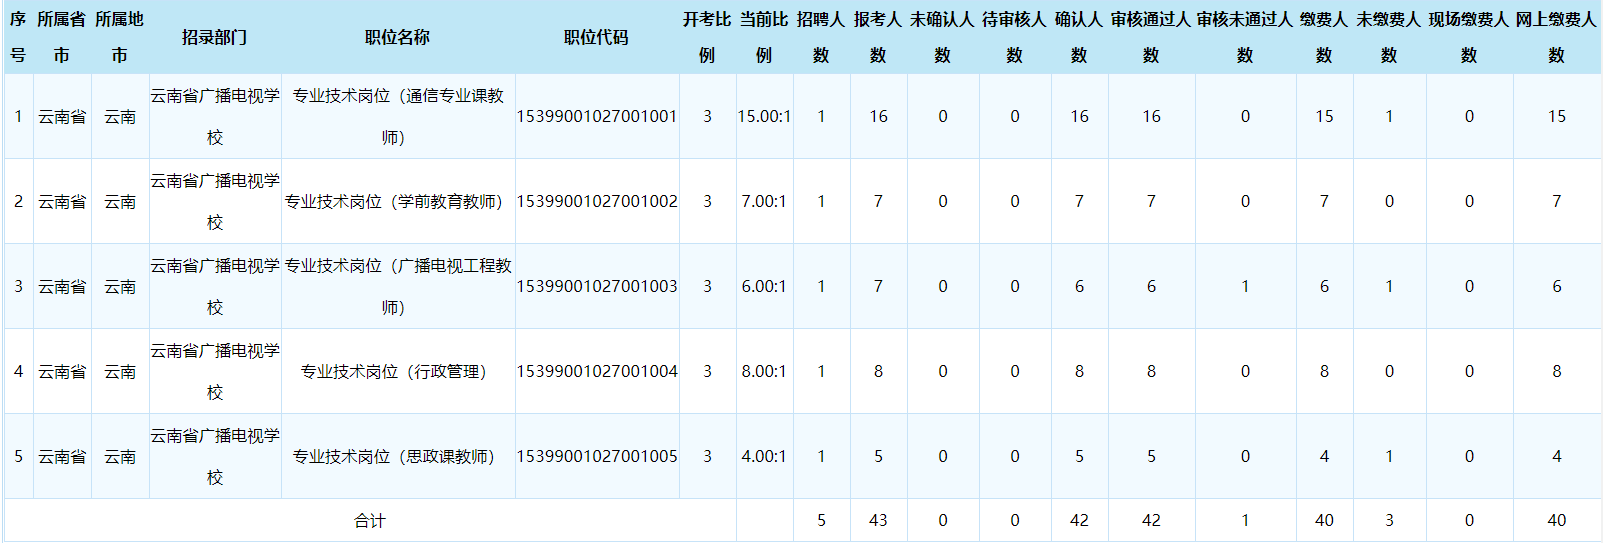
Task: Select position code 15399001027001004 cell
Action: pos(596,371)
